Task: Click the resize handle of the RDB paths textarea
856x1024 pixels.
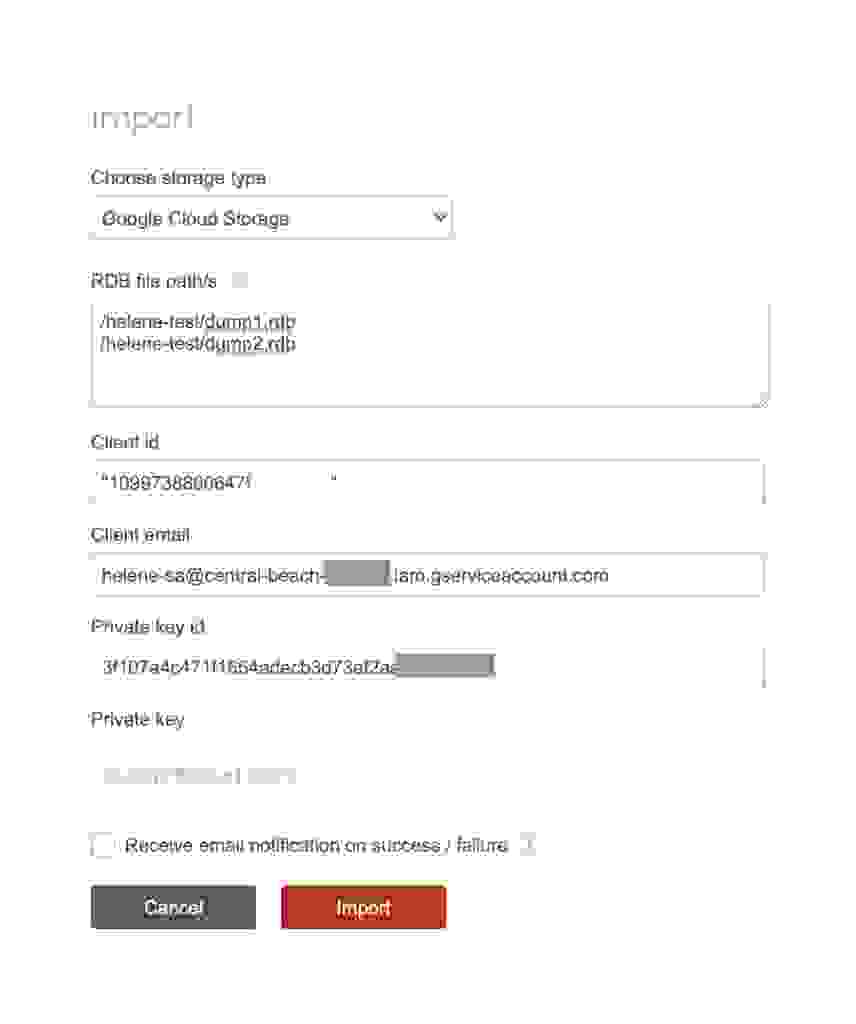Action: (763, 400)
